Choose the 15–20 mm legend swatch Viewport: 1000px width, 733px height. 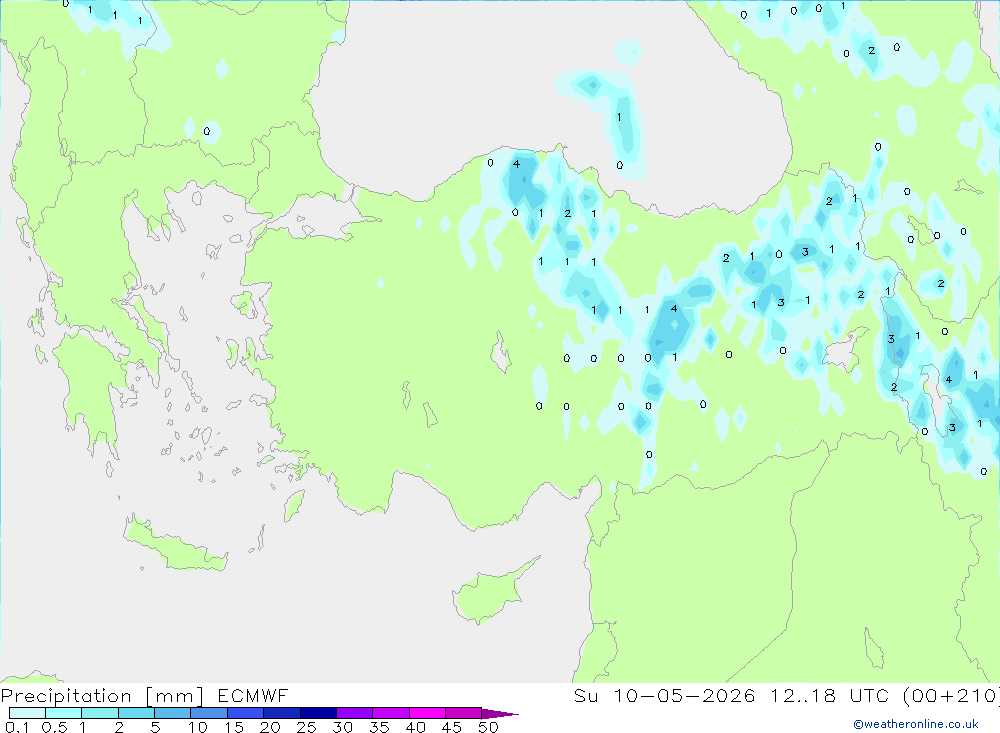(x=246, y=713)
